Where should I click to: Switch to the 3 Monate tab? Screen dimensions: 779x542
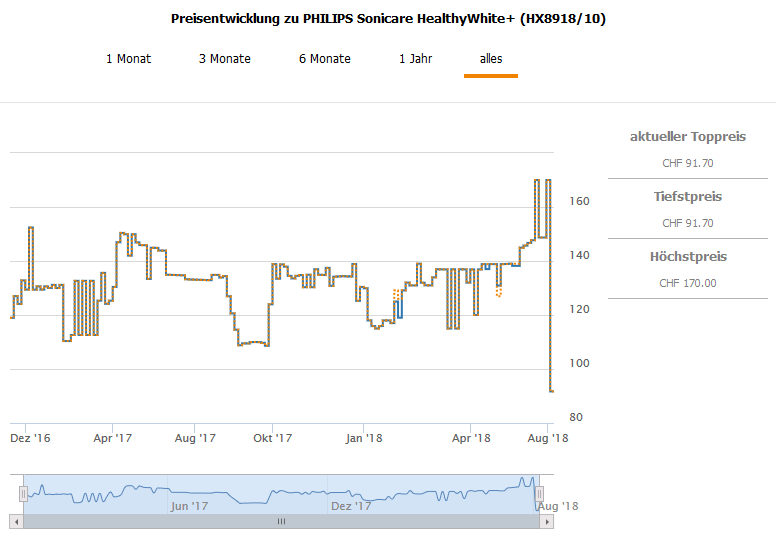click(224, 59)
